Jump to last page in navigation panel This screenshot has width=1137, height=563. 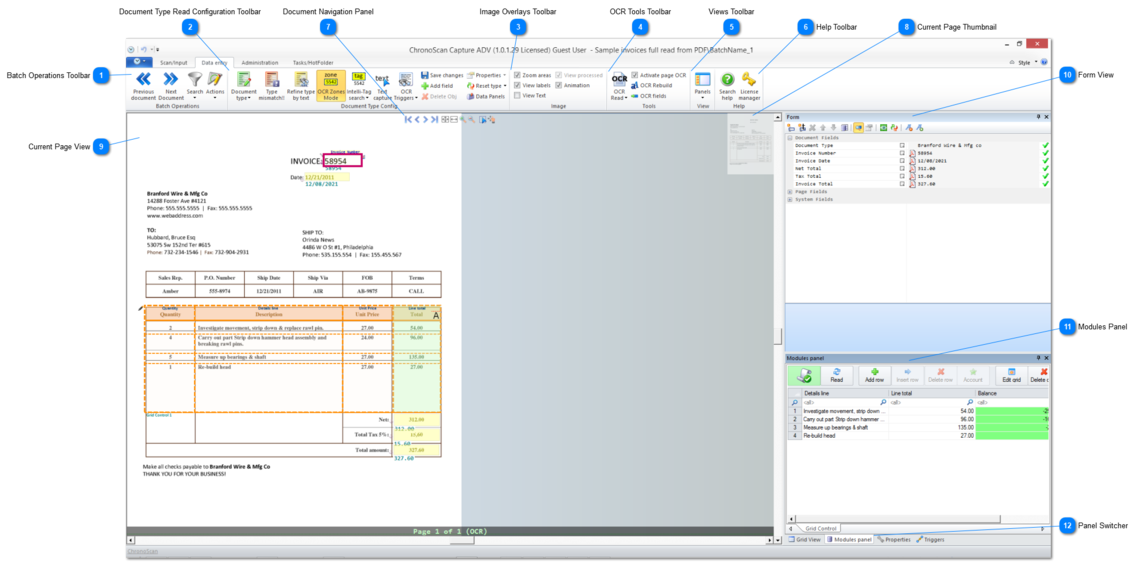(434, 119)
